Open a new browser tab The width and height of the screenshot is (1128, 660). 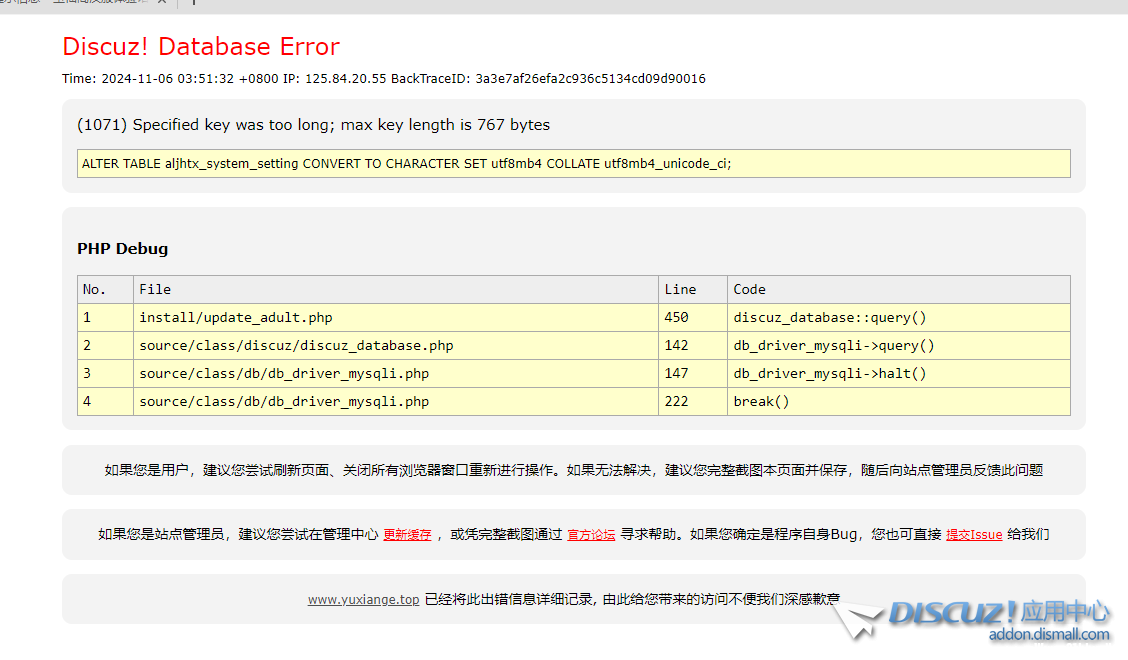point(193,2)
